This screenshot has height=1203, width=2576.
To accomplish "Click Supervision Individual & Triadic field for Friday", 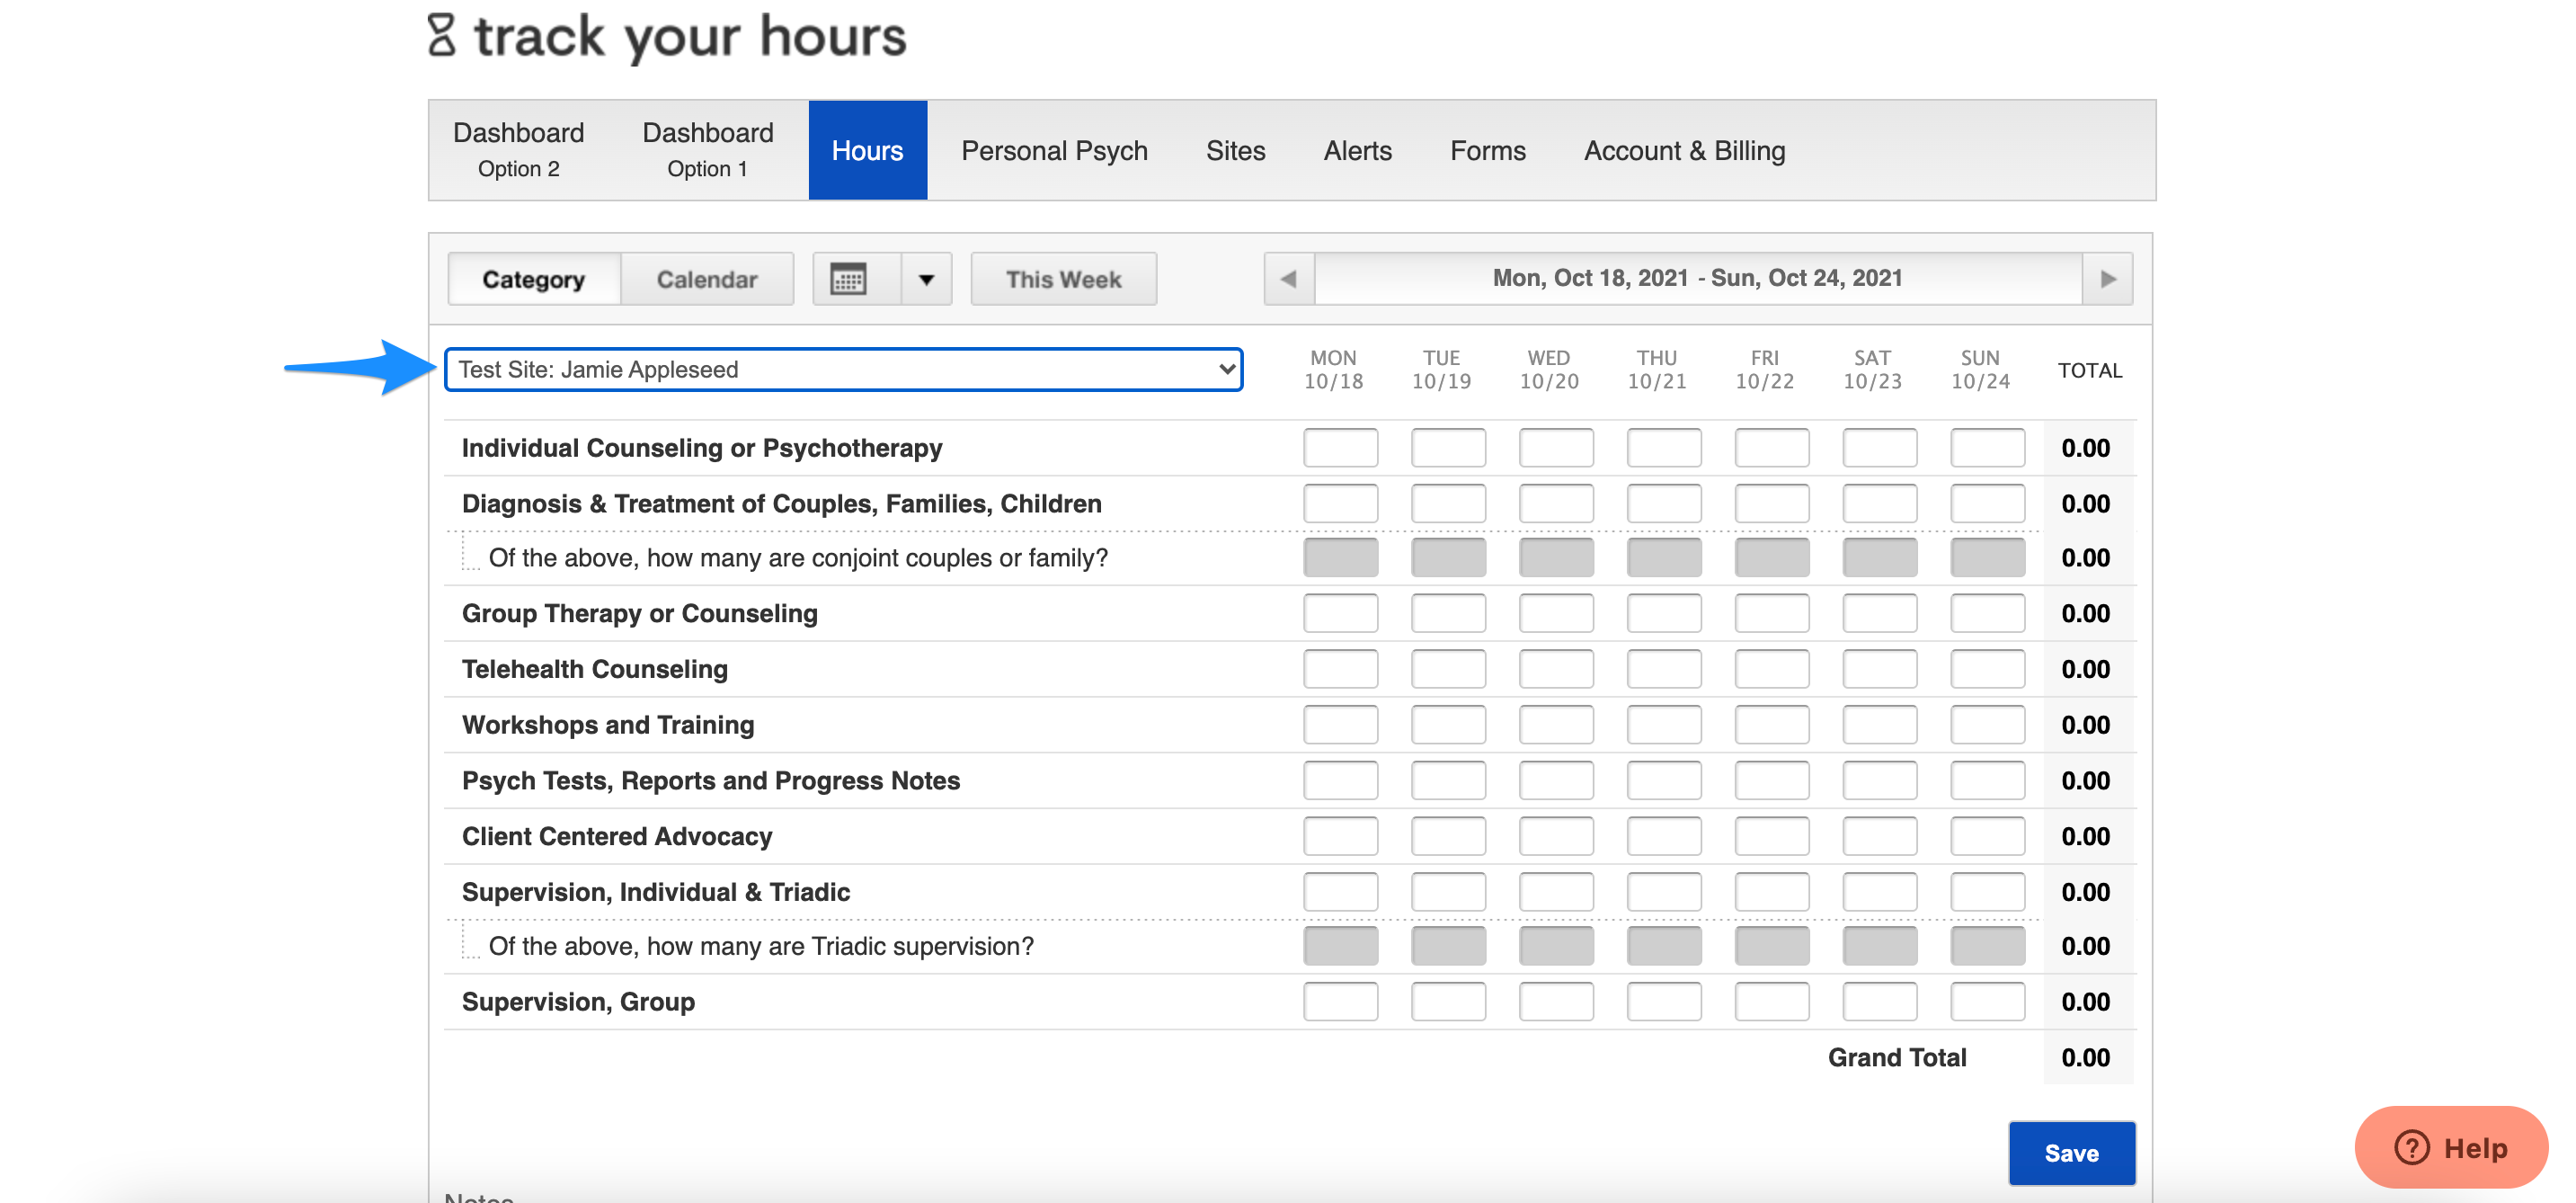I will (x=1772, y=892).
